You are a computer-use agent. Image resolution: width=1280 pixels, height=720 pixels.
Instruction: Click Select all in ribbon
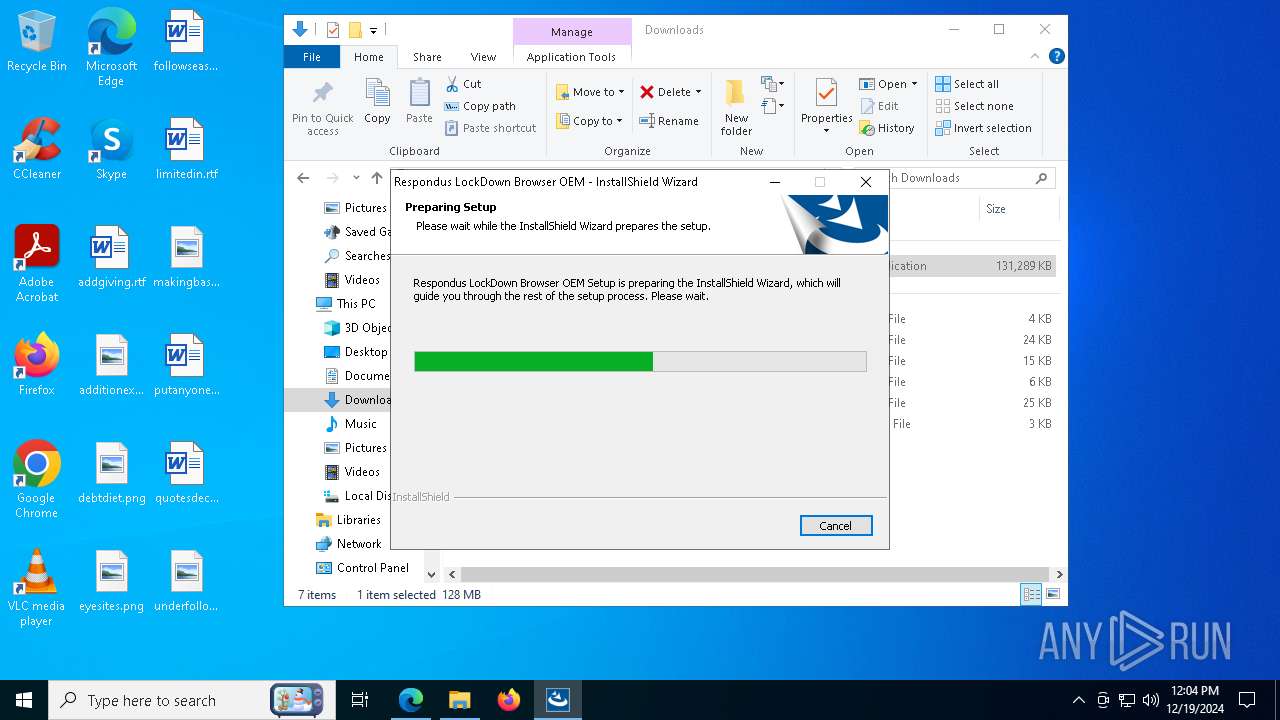(967, 84)
